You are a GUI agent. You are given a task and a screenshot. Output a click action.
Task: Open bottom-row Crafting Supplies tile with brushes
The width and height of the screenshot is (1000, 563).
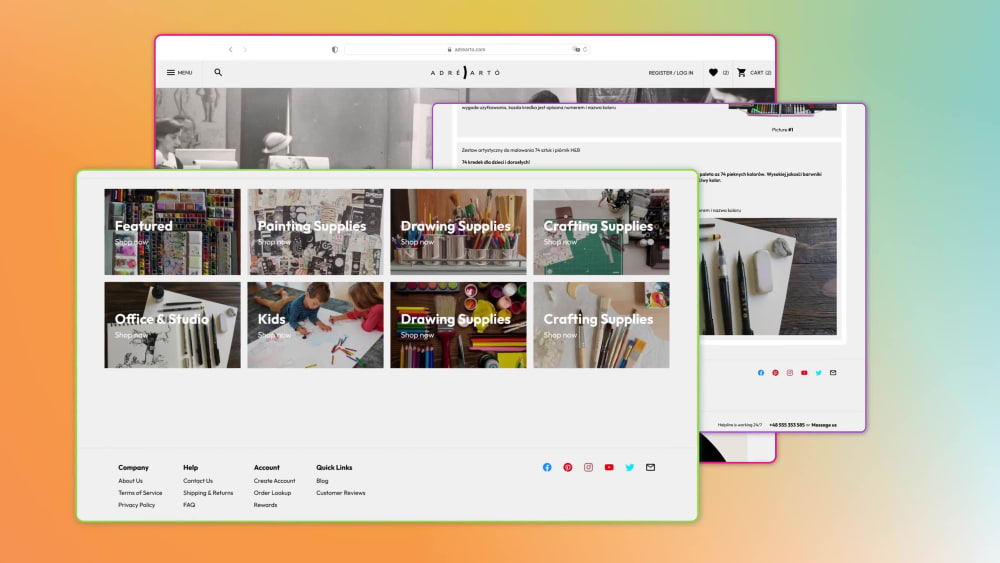(x=601, y=325)
